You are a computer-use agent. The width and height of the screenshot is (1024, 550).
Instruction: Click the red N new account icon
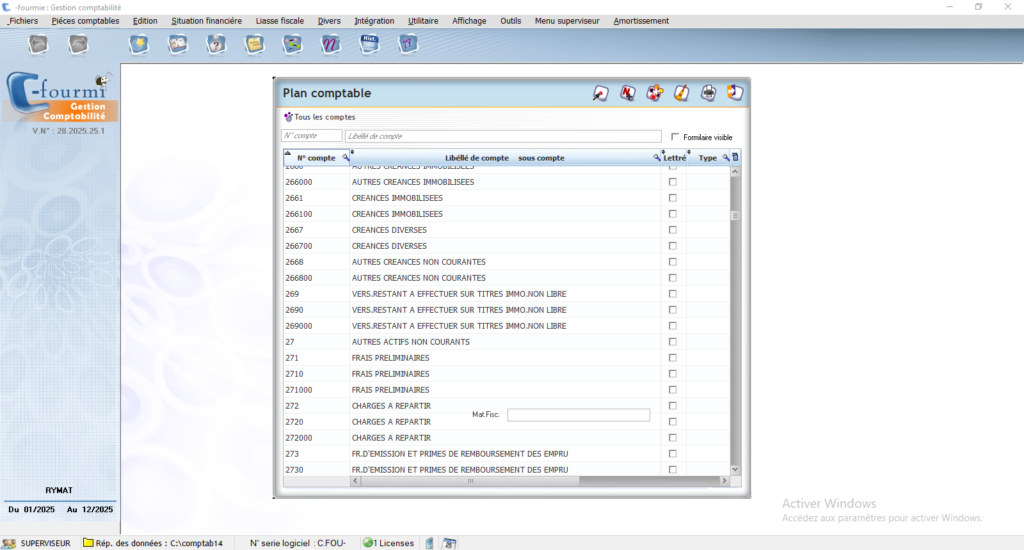pos(628,93)
